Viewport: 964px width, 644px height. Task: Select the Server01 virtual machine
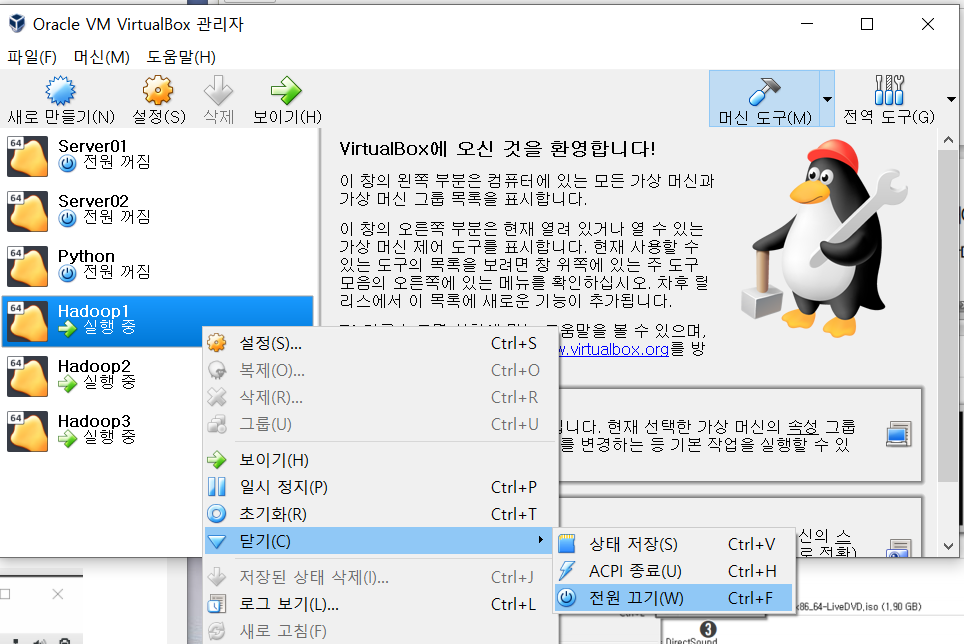coord(157,155)
